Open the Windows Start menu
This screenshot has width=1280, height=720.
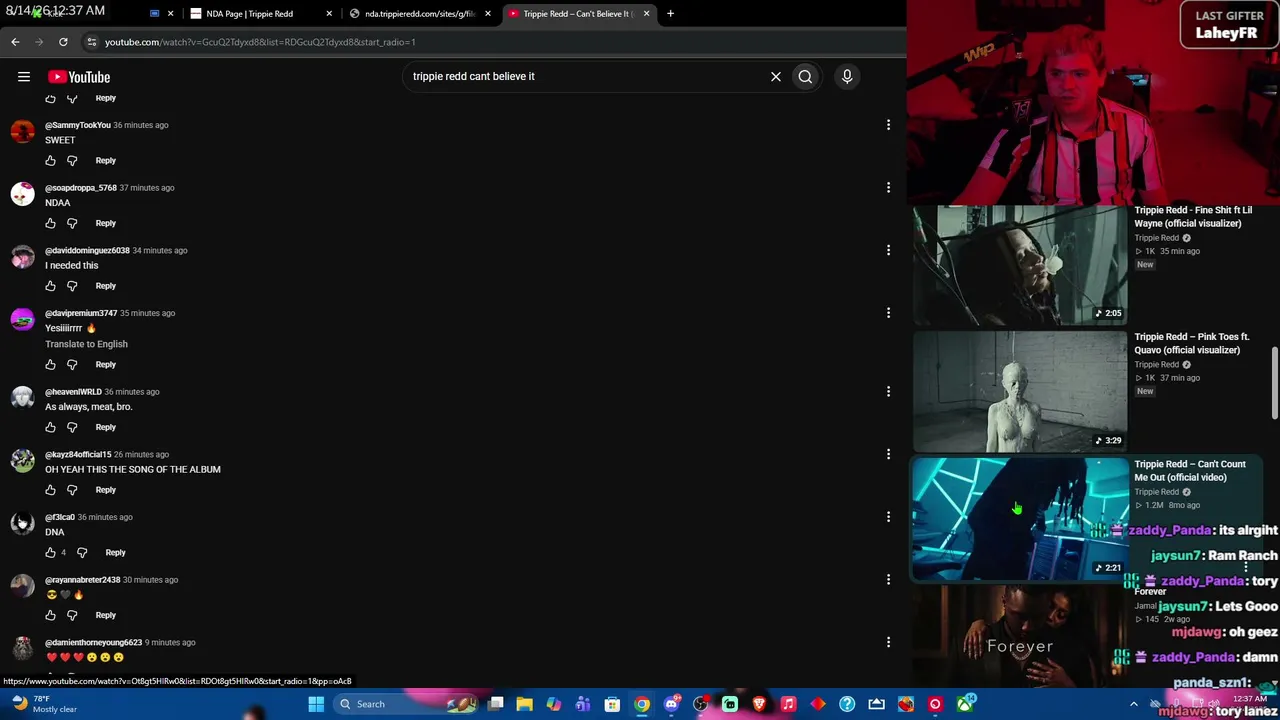tap(316, 704)
